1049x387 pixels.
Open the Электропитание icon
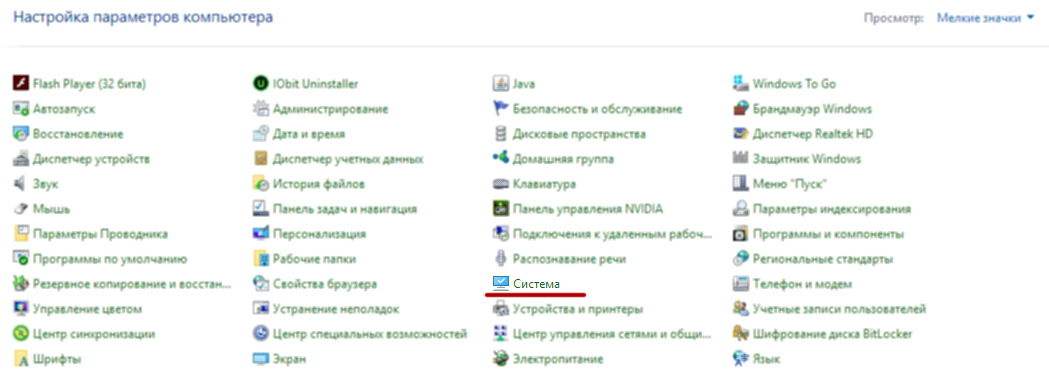500,359
